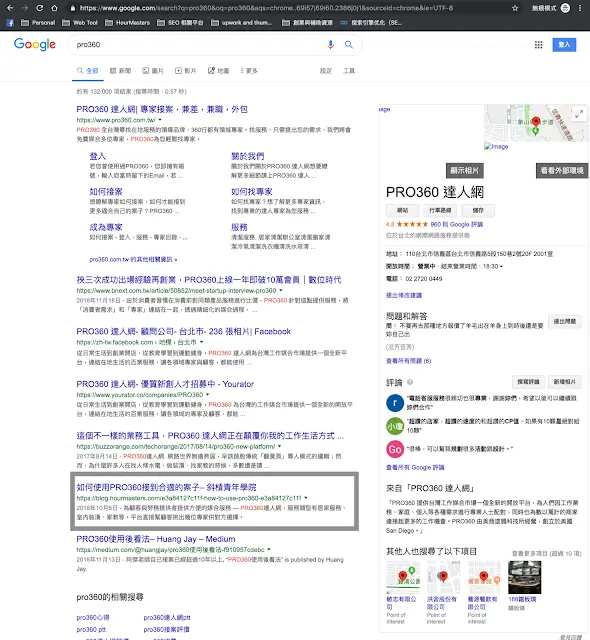Open search Settings link
Image resolution: width=590 pixels, height=640 pixels.
point(326,71)
